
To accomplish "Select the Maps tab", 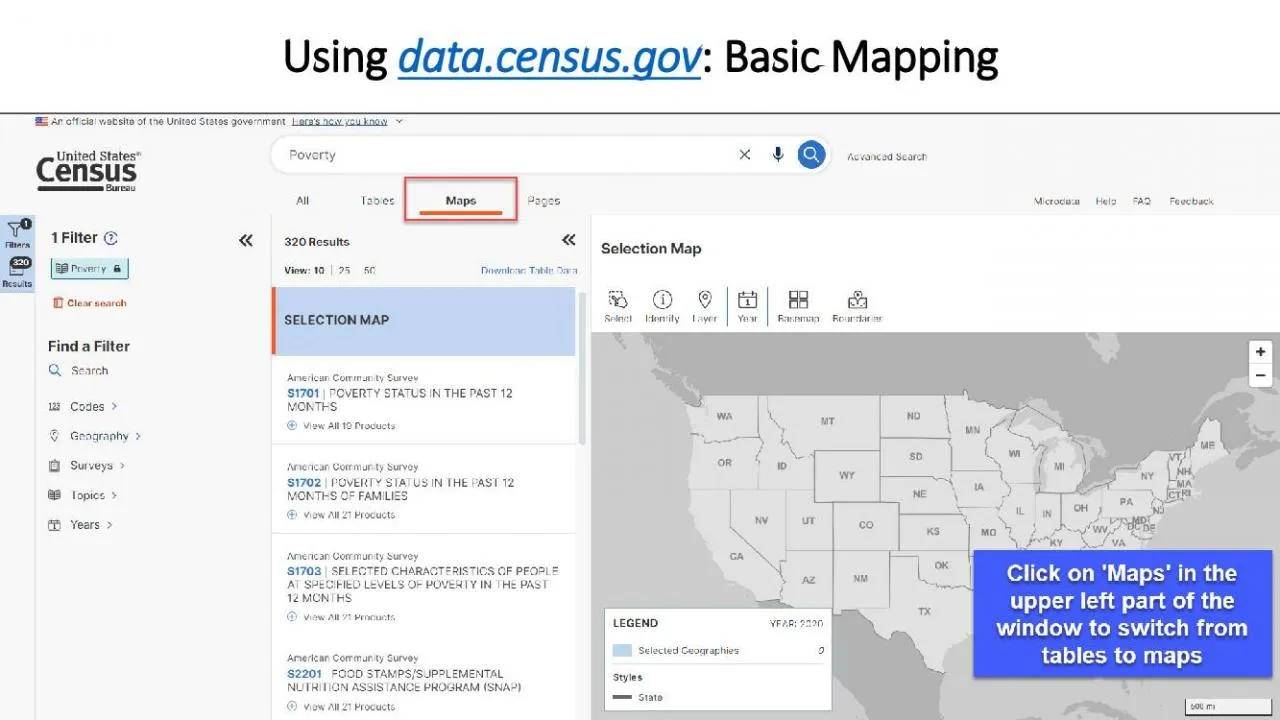I will click(x=461, y=201).
